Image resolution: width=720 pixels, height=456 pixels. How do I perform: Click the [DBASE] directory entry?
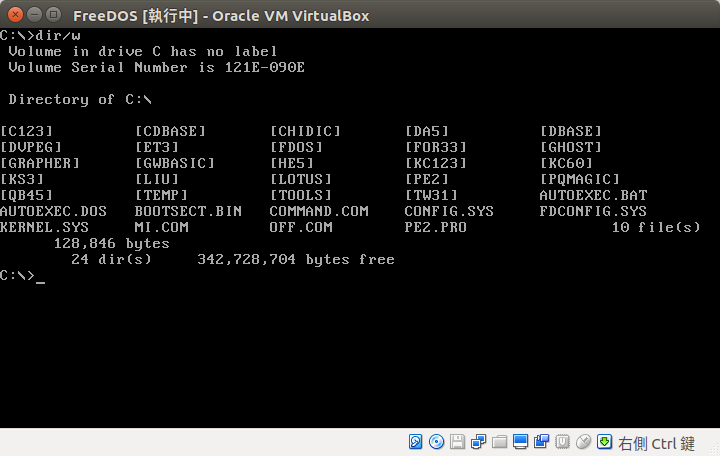(x=571, y=131)
